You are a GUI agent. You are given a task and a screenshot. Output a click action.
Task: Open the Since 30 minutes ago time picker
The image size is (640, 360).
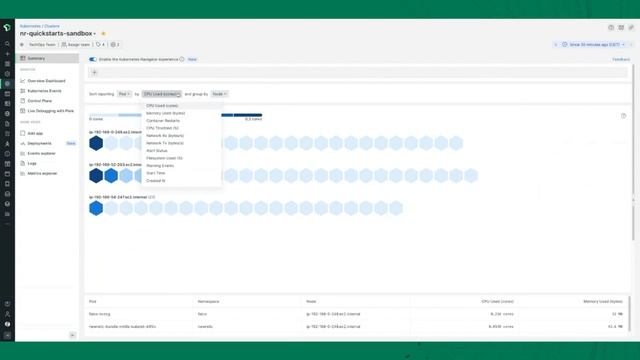594,44
